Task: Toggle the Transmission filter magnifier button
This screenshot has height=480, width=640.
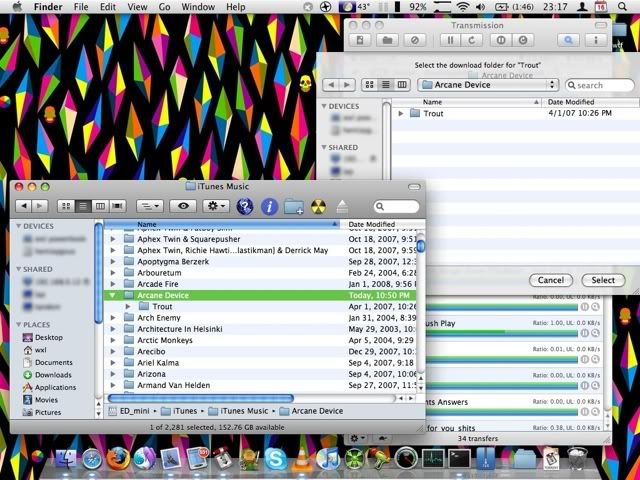Action: [568, 40]
